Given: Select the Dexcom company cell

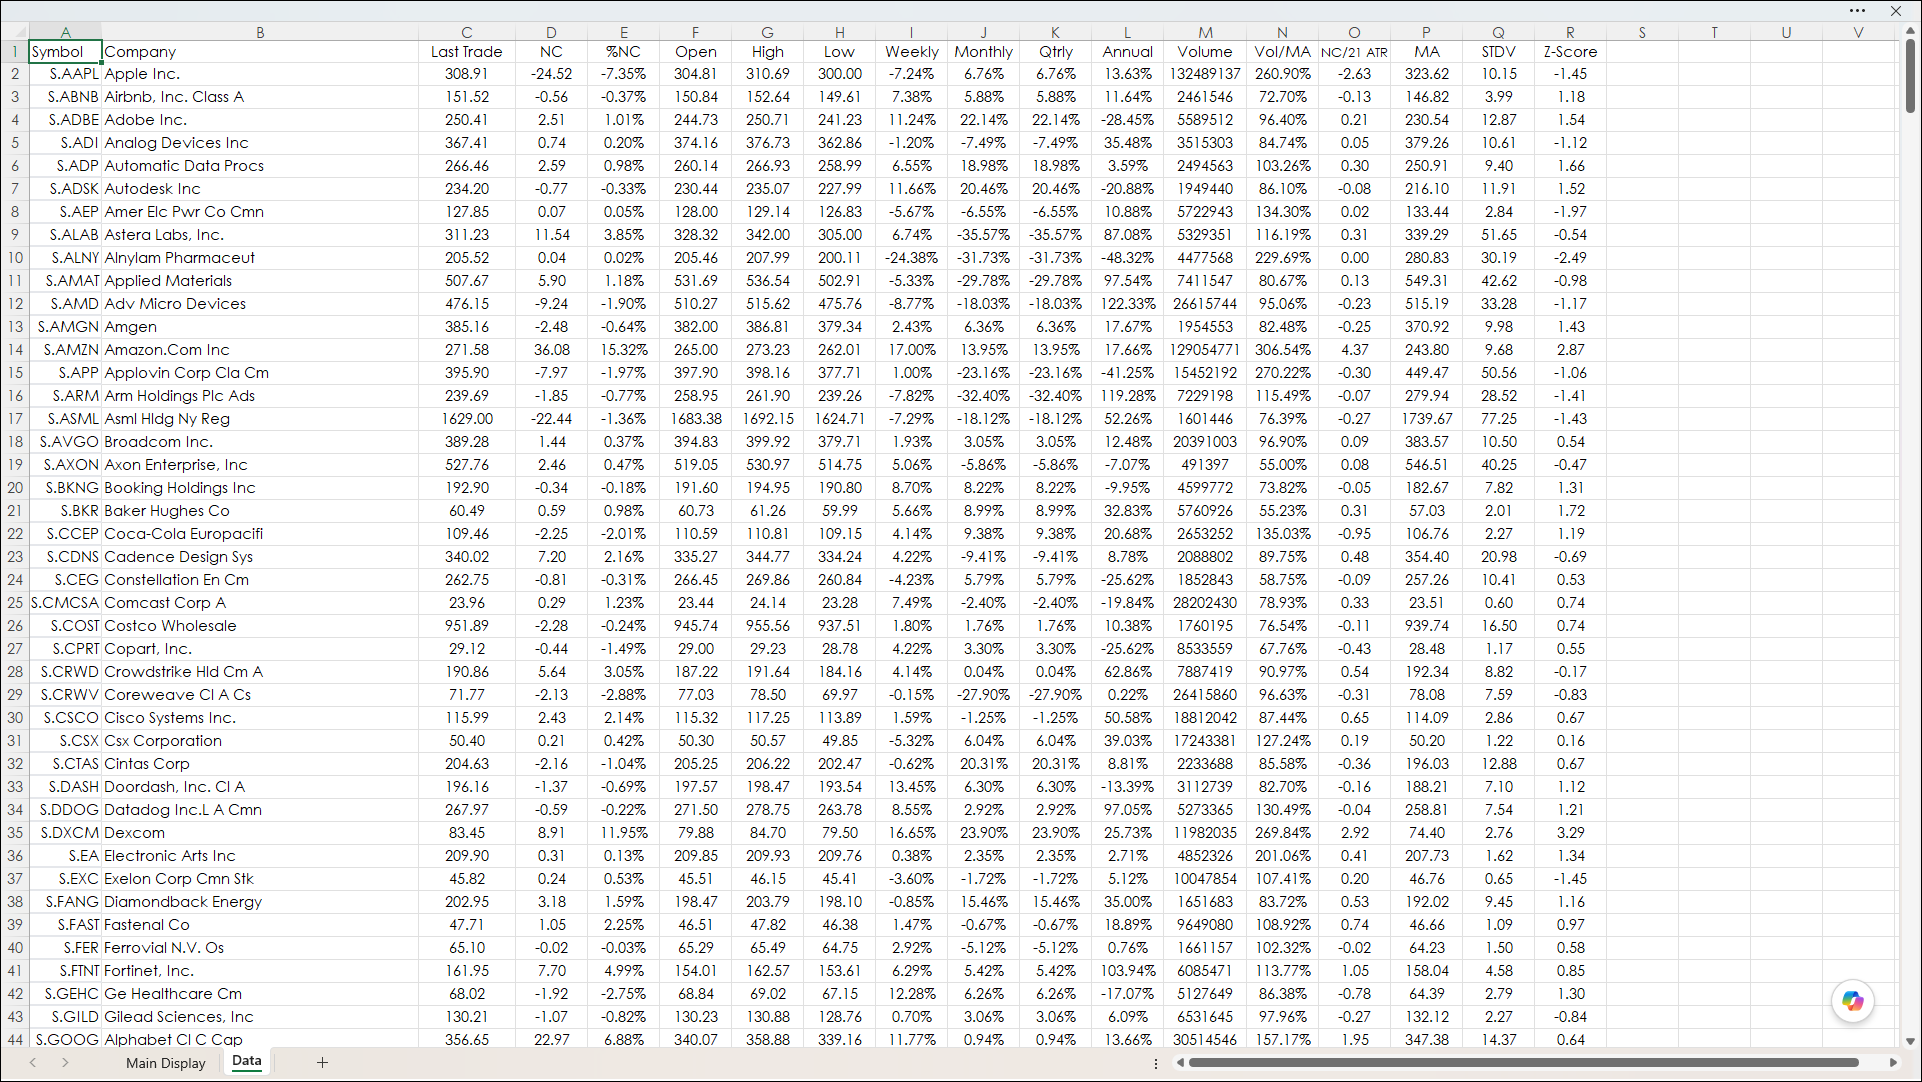Looking at the screenshot, I should 260,833.
